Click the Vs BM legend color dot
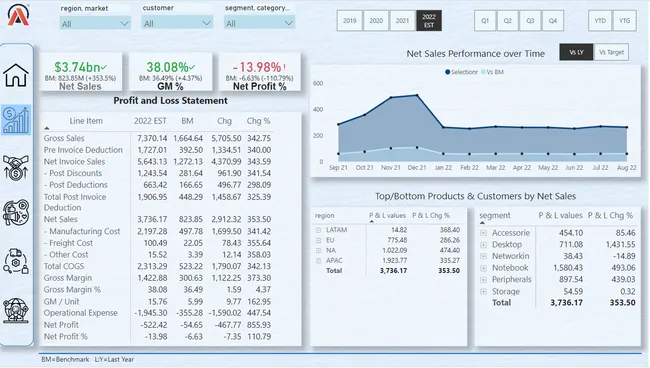The height and width of the screenshot is (368, 650). tap(483, 72)
